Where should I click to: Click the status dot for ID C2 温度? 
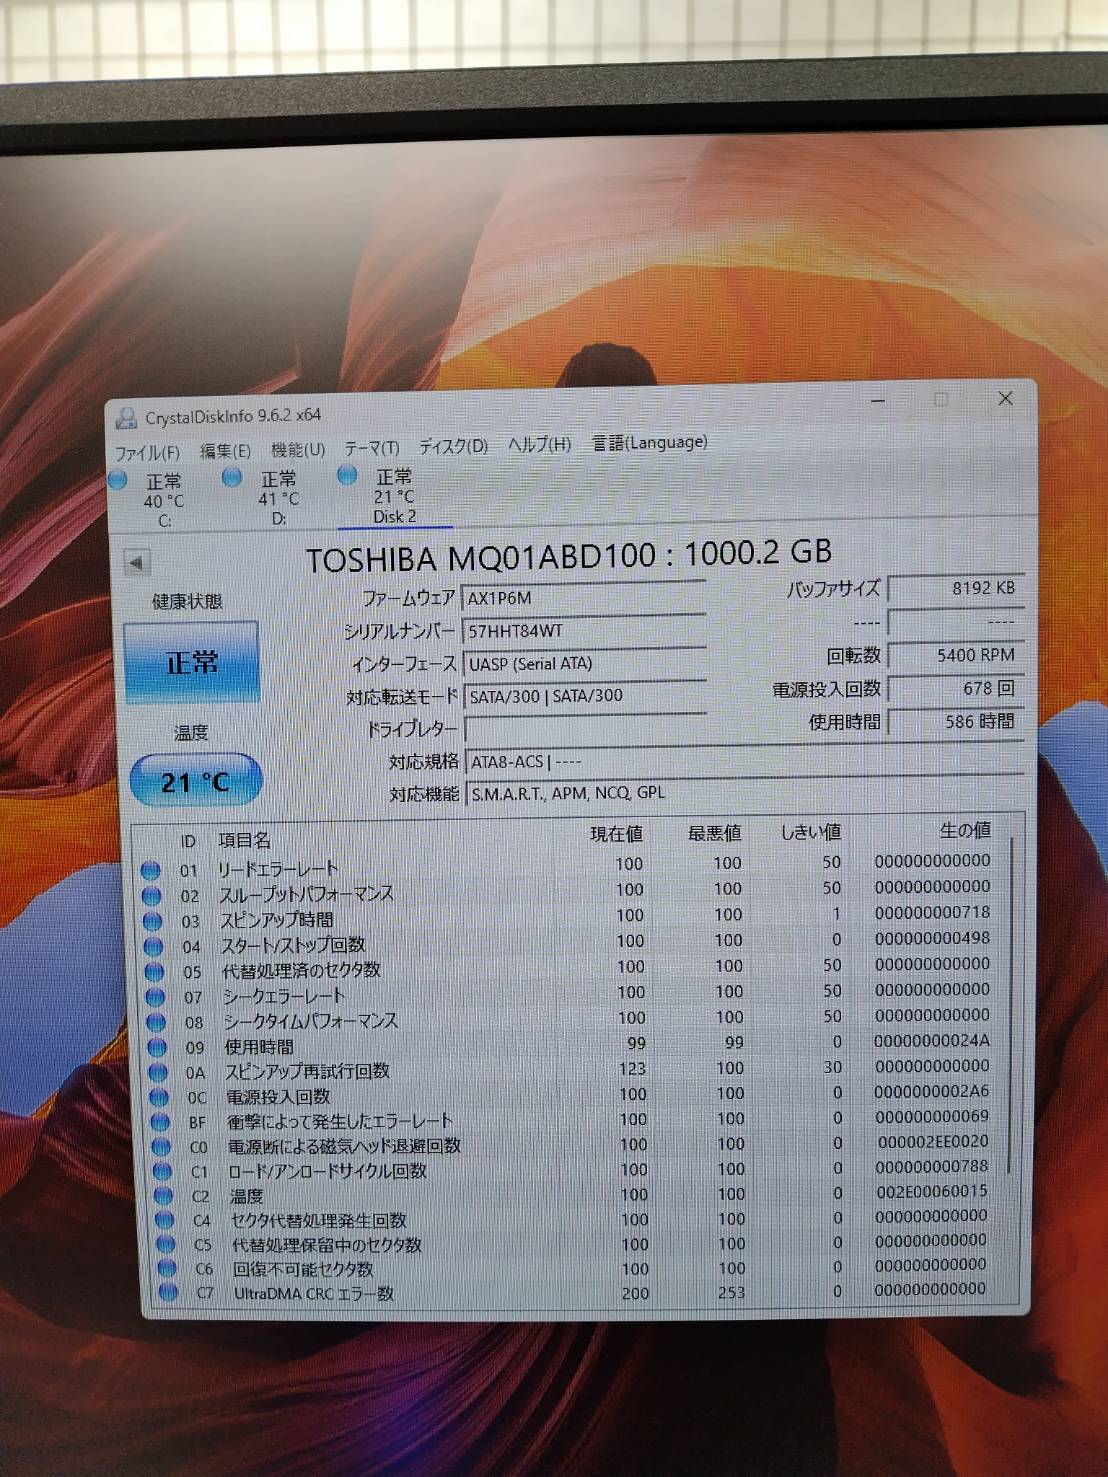(x=163, y=1196)
